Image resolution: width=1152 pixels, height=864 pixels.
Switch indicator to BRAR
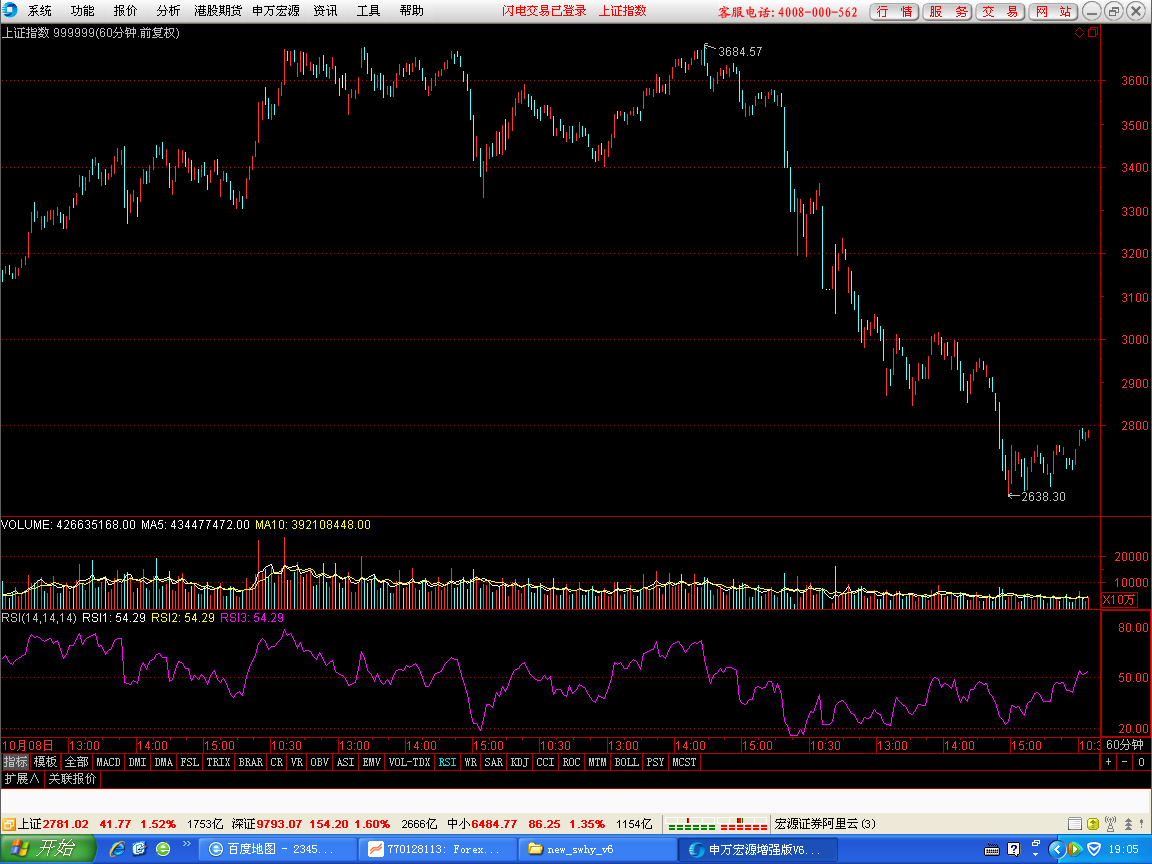(251, 762)
